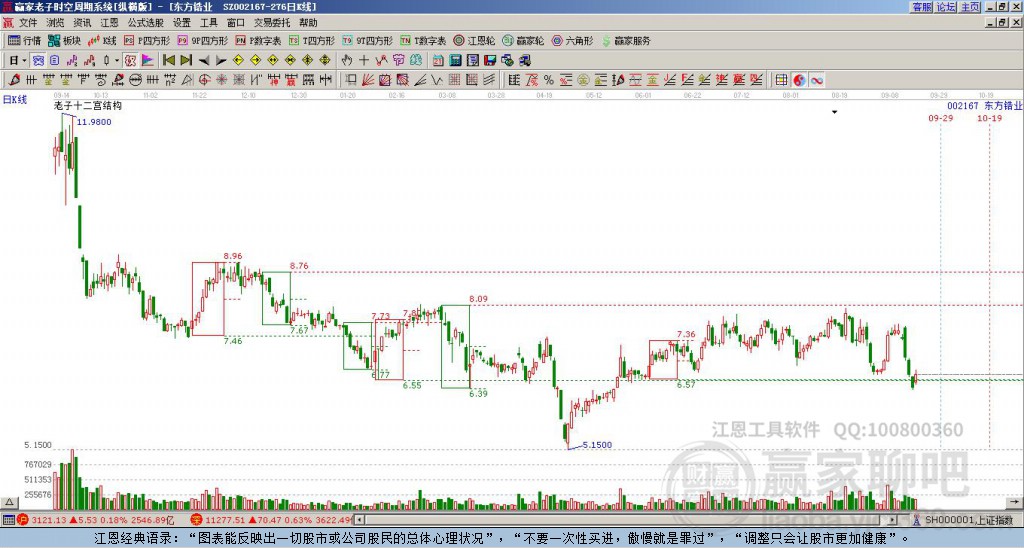The width and height of the screenshot is (1024, 548).
Task: Click the horizontal scrollbar right arrow
Action: [893, 520]
